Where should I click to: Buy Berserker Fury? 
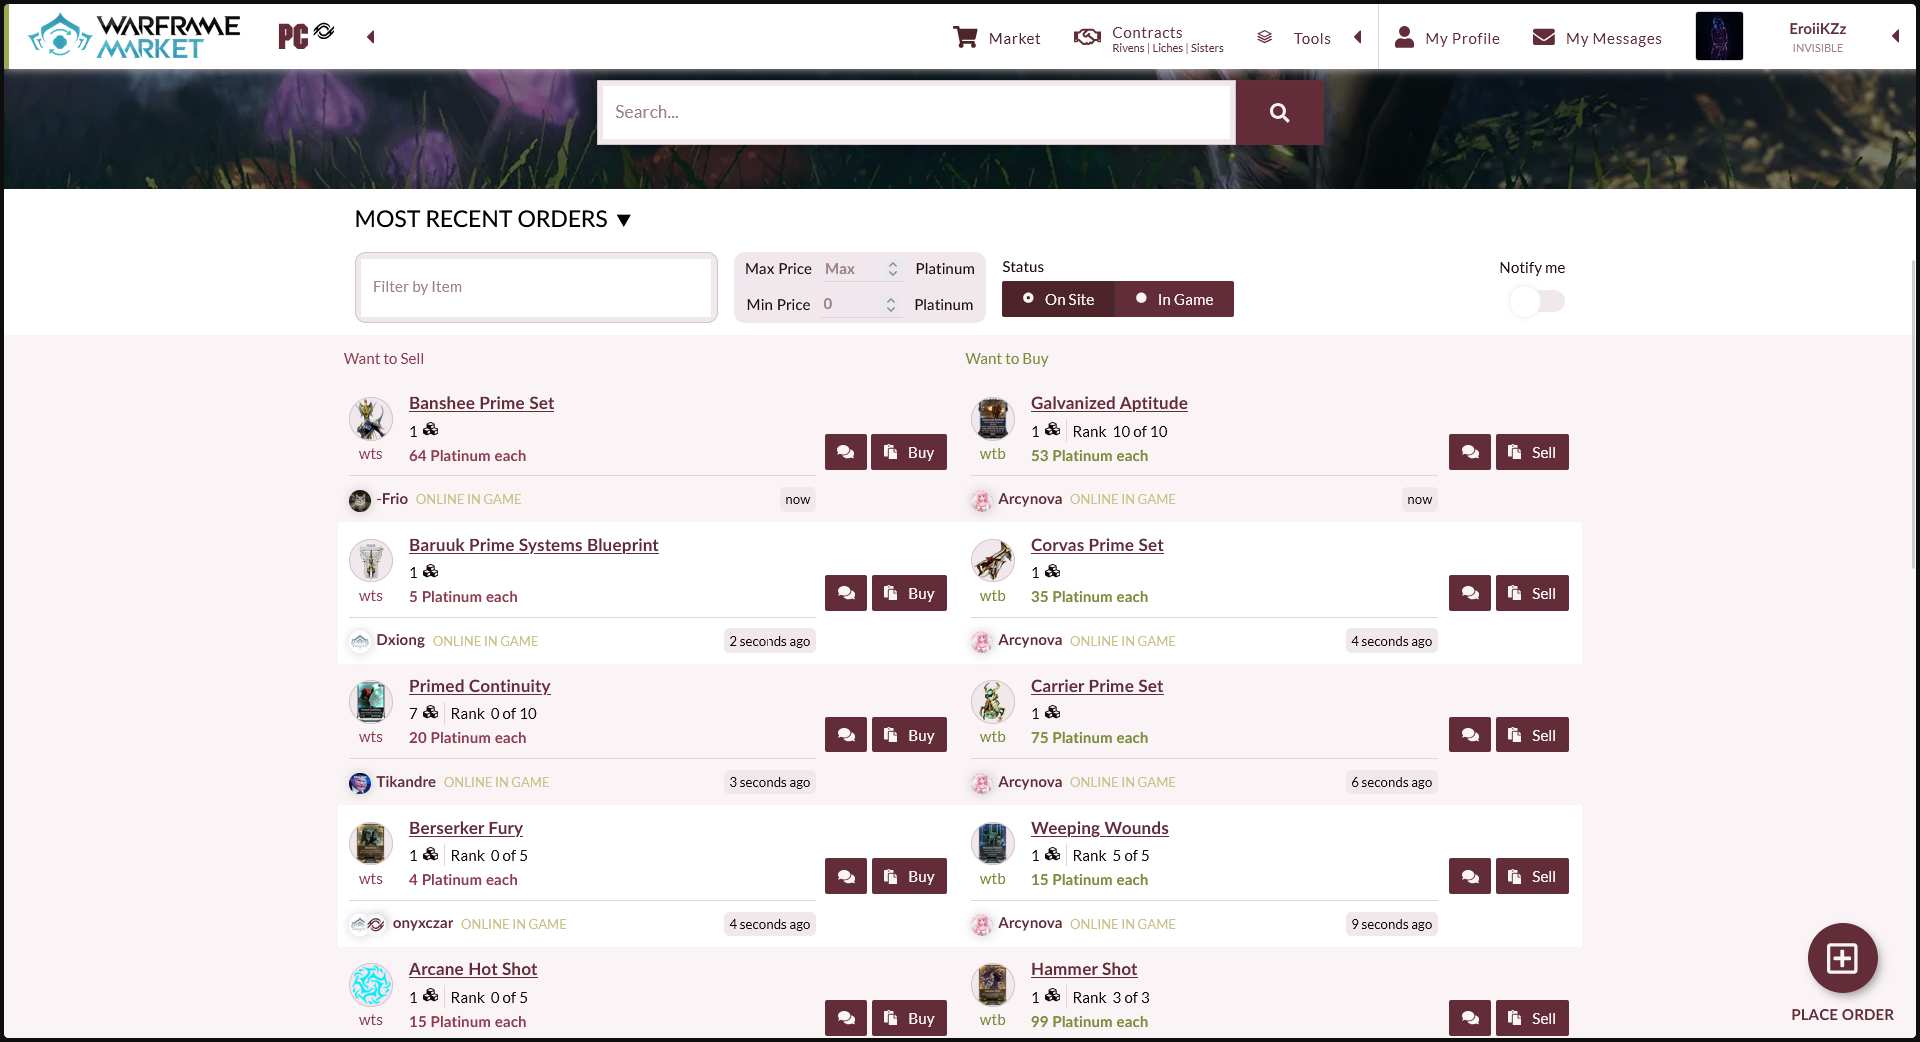pos(909,876)
